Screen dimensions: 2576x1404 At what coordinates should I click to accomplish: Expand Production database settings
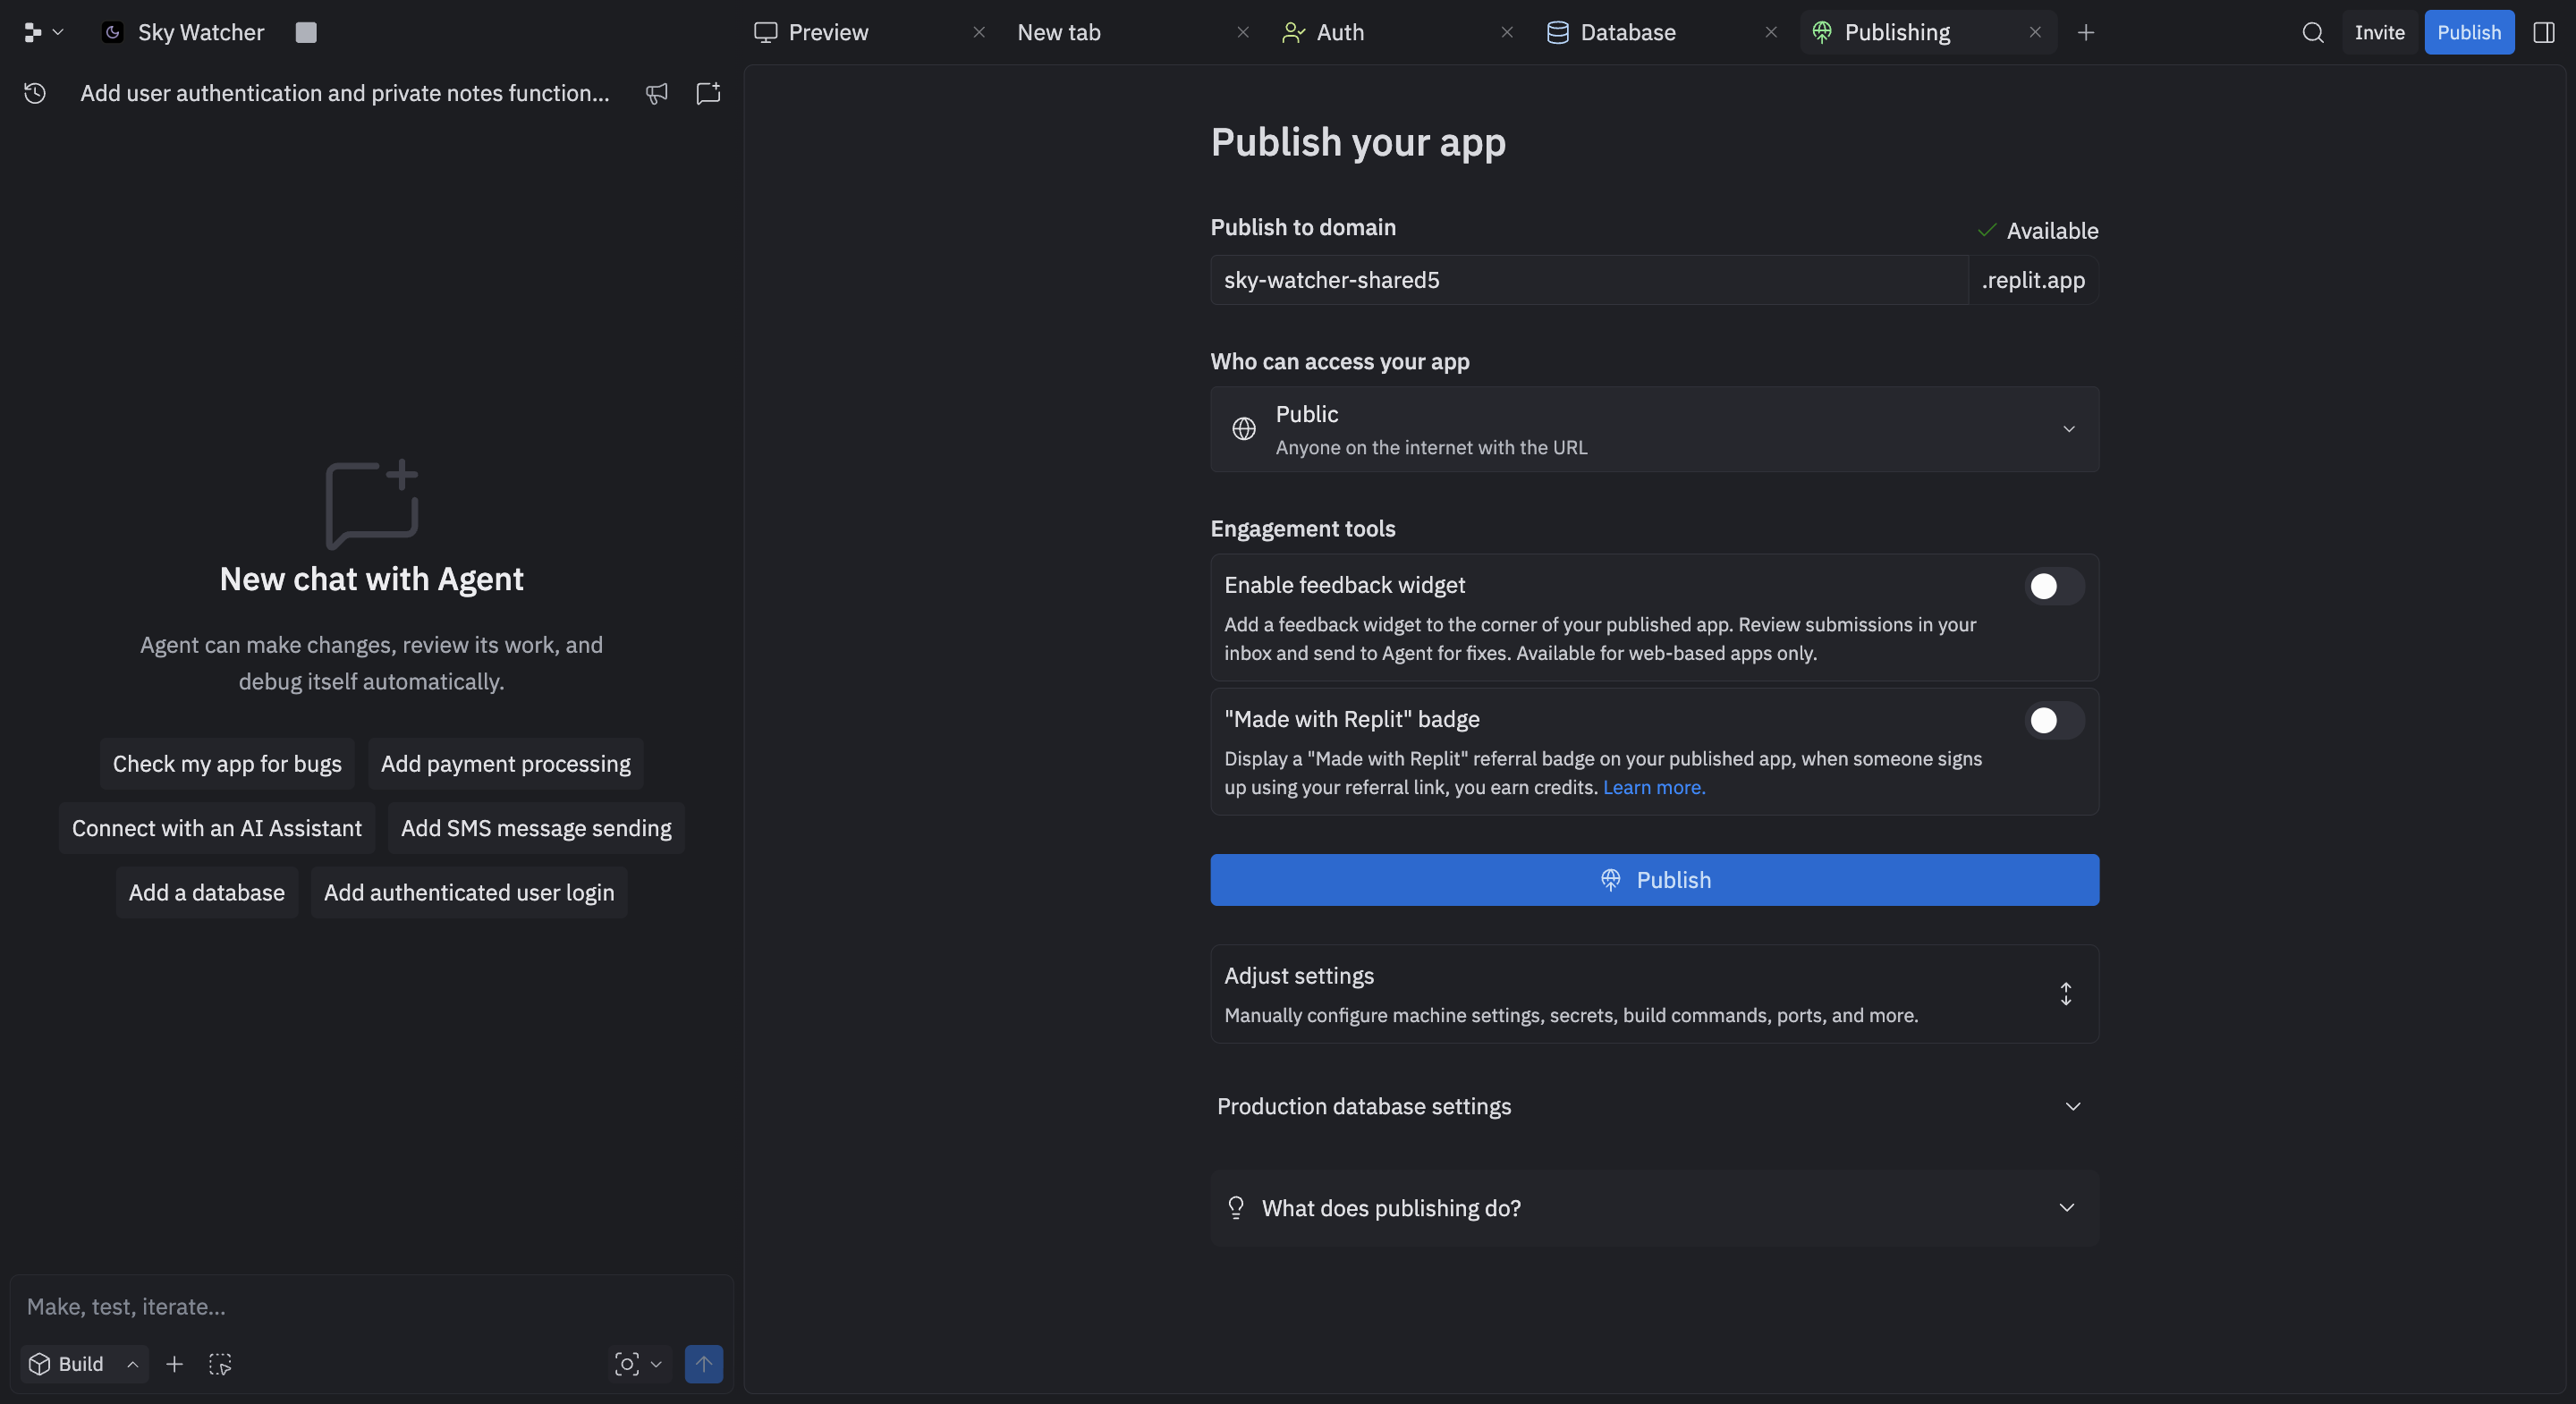pos(1654,1106)
